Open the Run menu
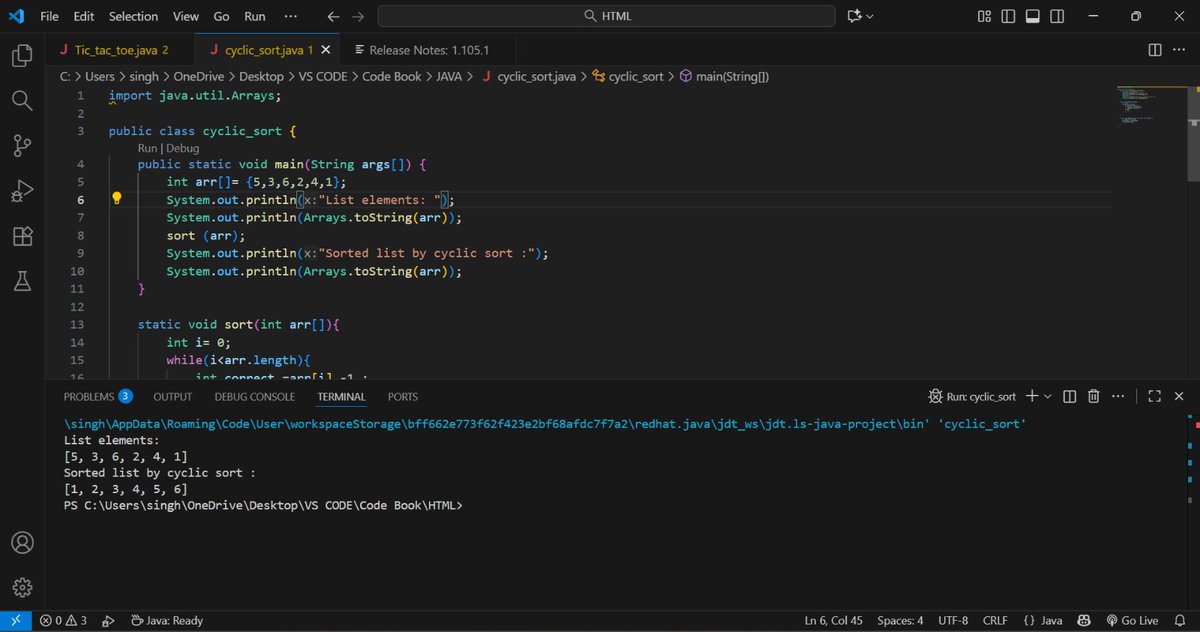The height and width of the screenshot is (632, 1200). click(x=255, y=16)
